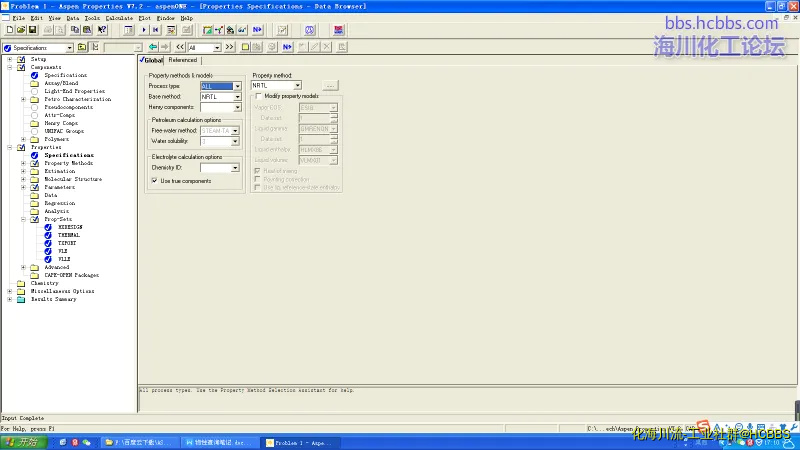Screen dimensions: 800x450
Task: Toggle the Use true components checkbox
Action: point(155,181)
